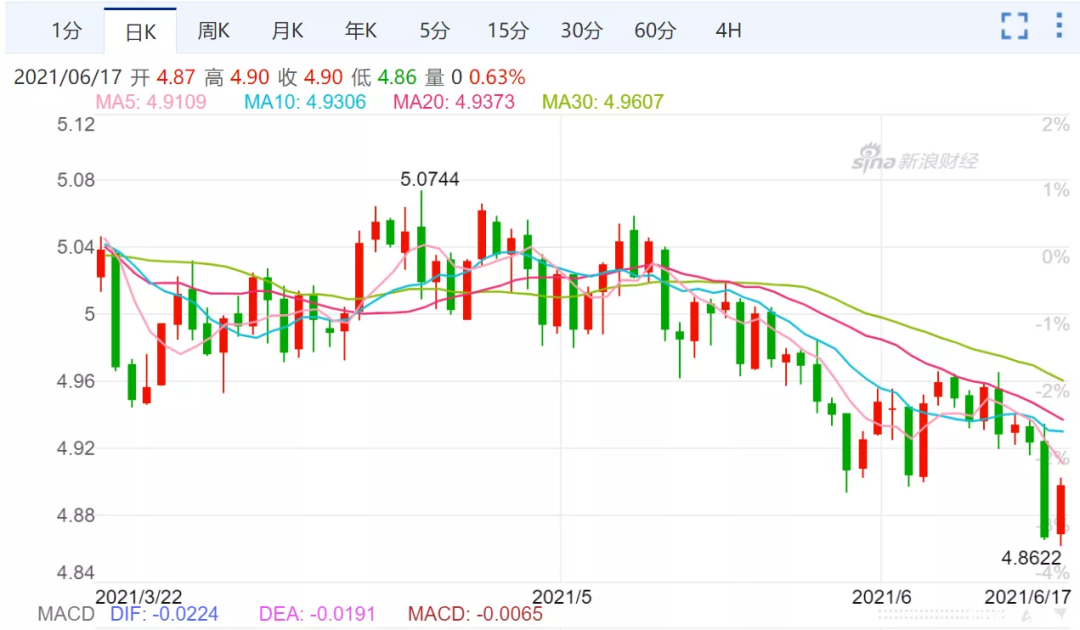Click the MA30: 4.9607 indicator label

click(x=603, y=102)
